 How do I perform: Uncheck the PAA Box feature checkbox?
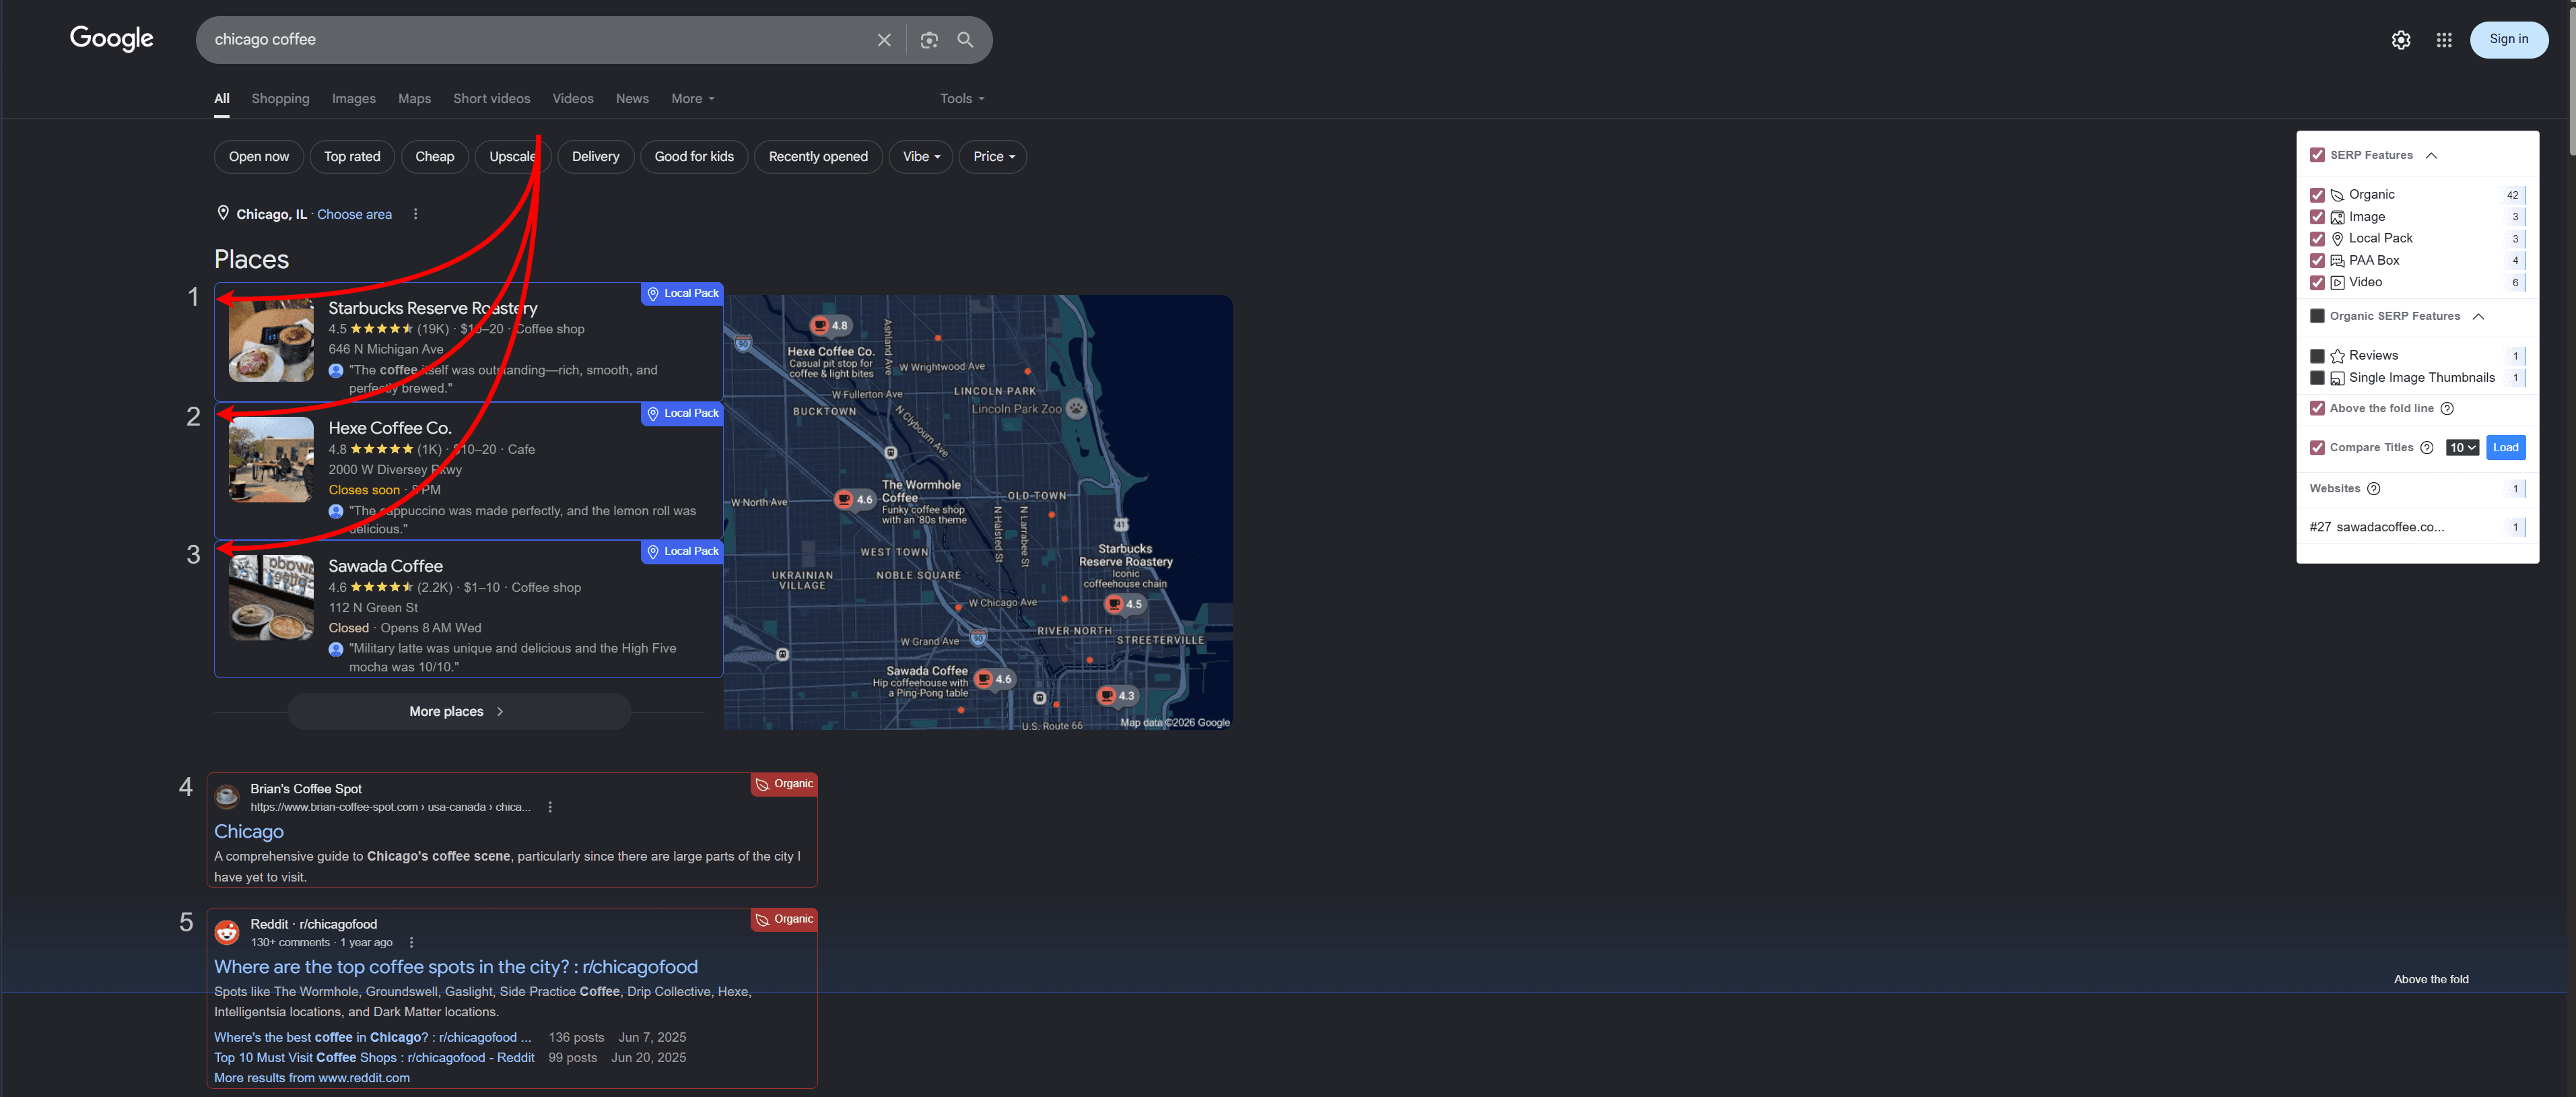(x=2317, y=260)
